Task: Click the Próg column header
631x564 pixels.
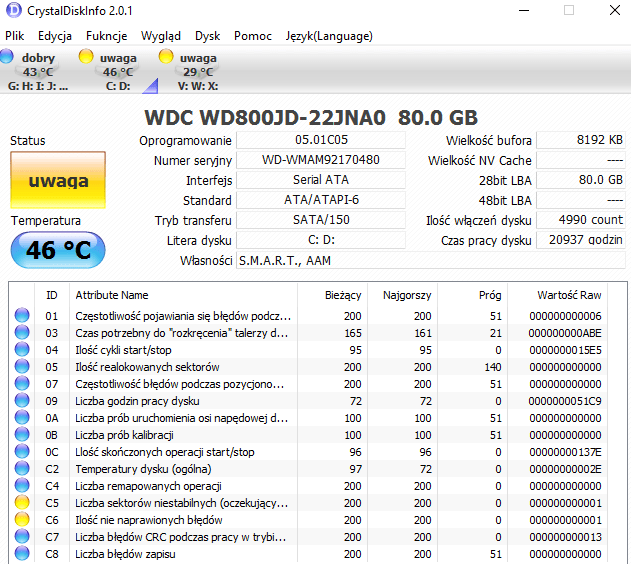Action: (472, 295)
